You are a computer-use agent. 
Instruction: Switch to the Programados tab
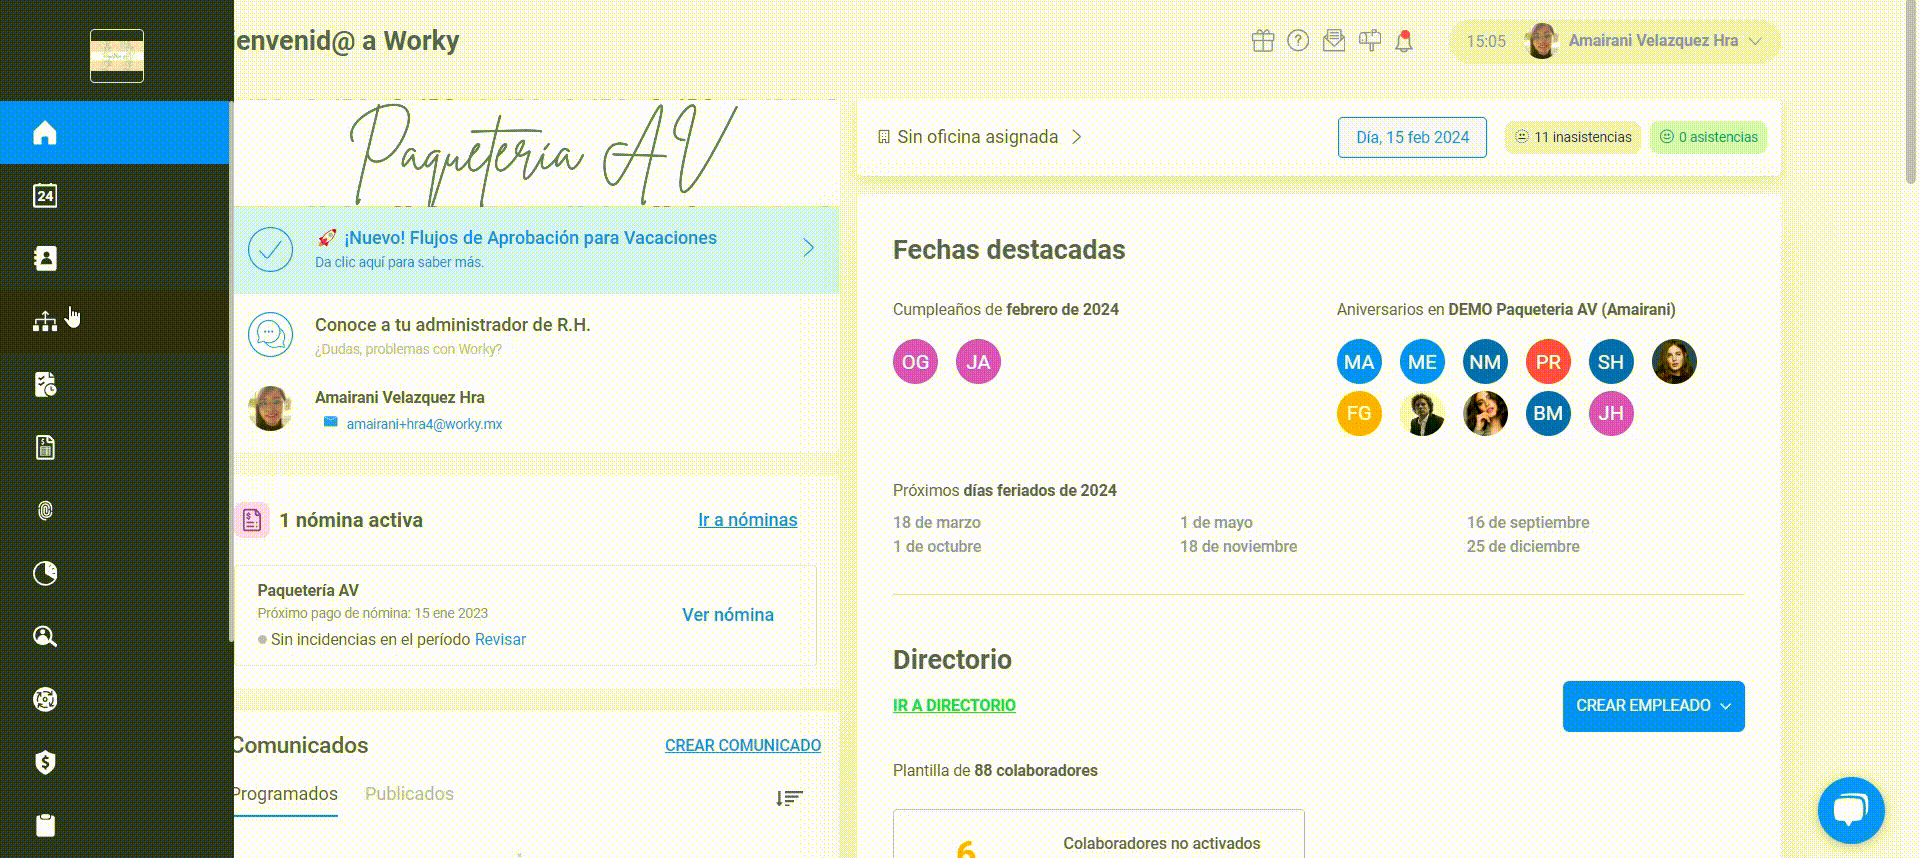click(x=284, y=794)
